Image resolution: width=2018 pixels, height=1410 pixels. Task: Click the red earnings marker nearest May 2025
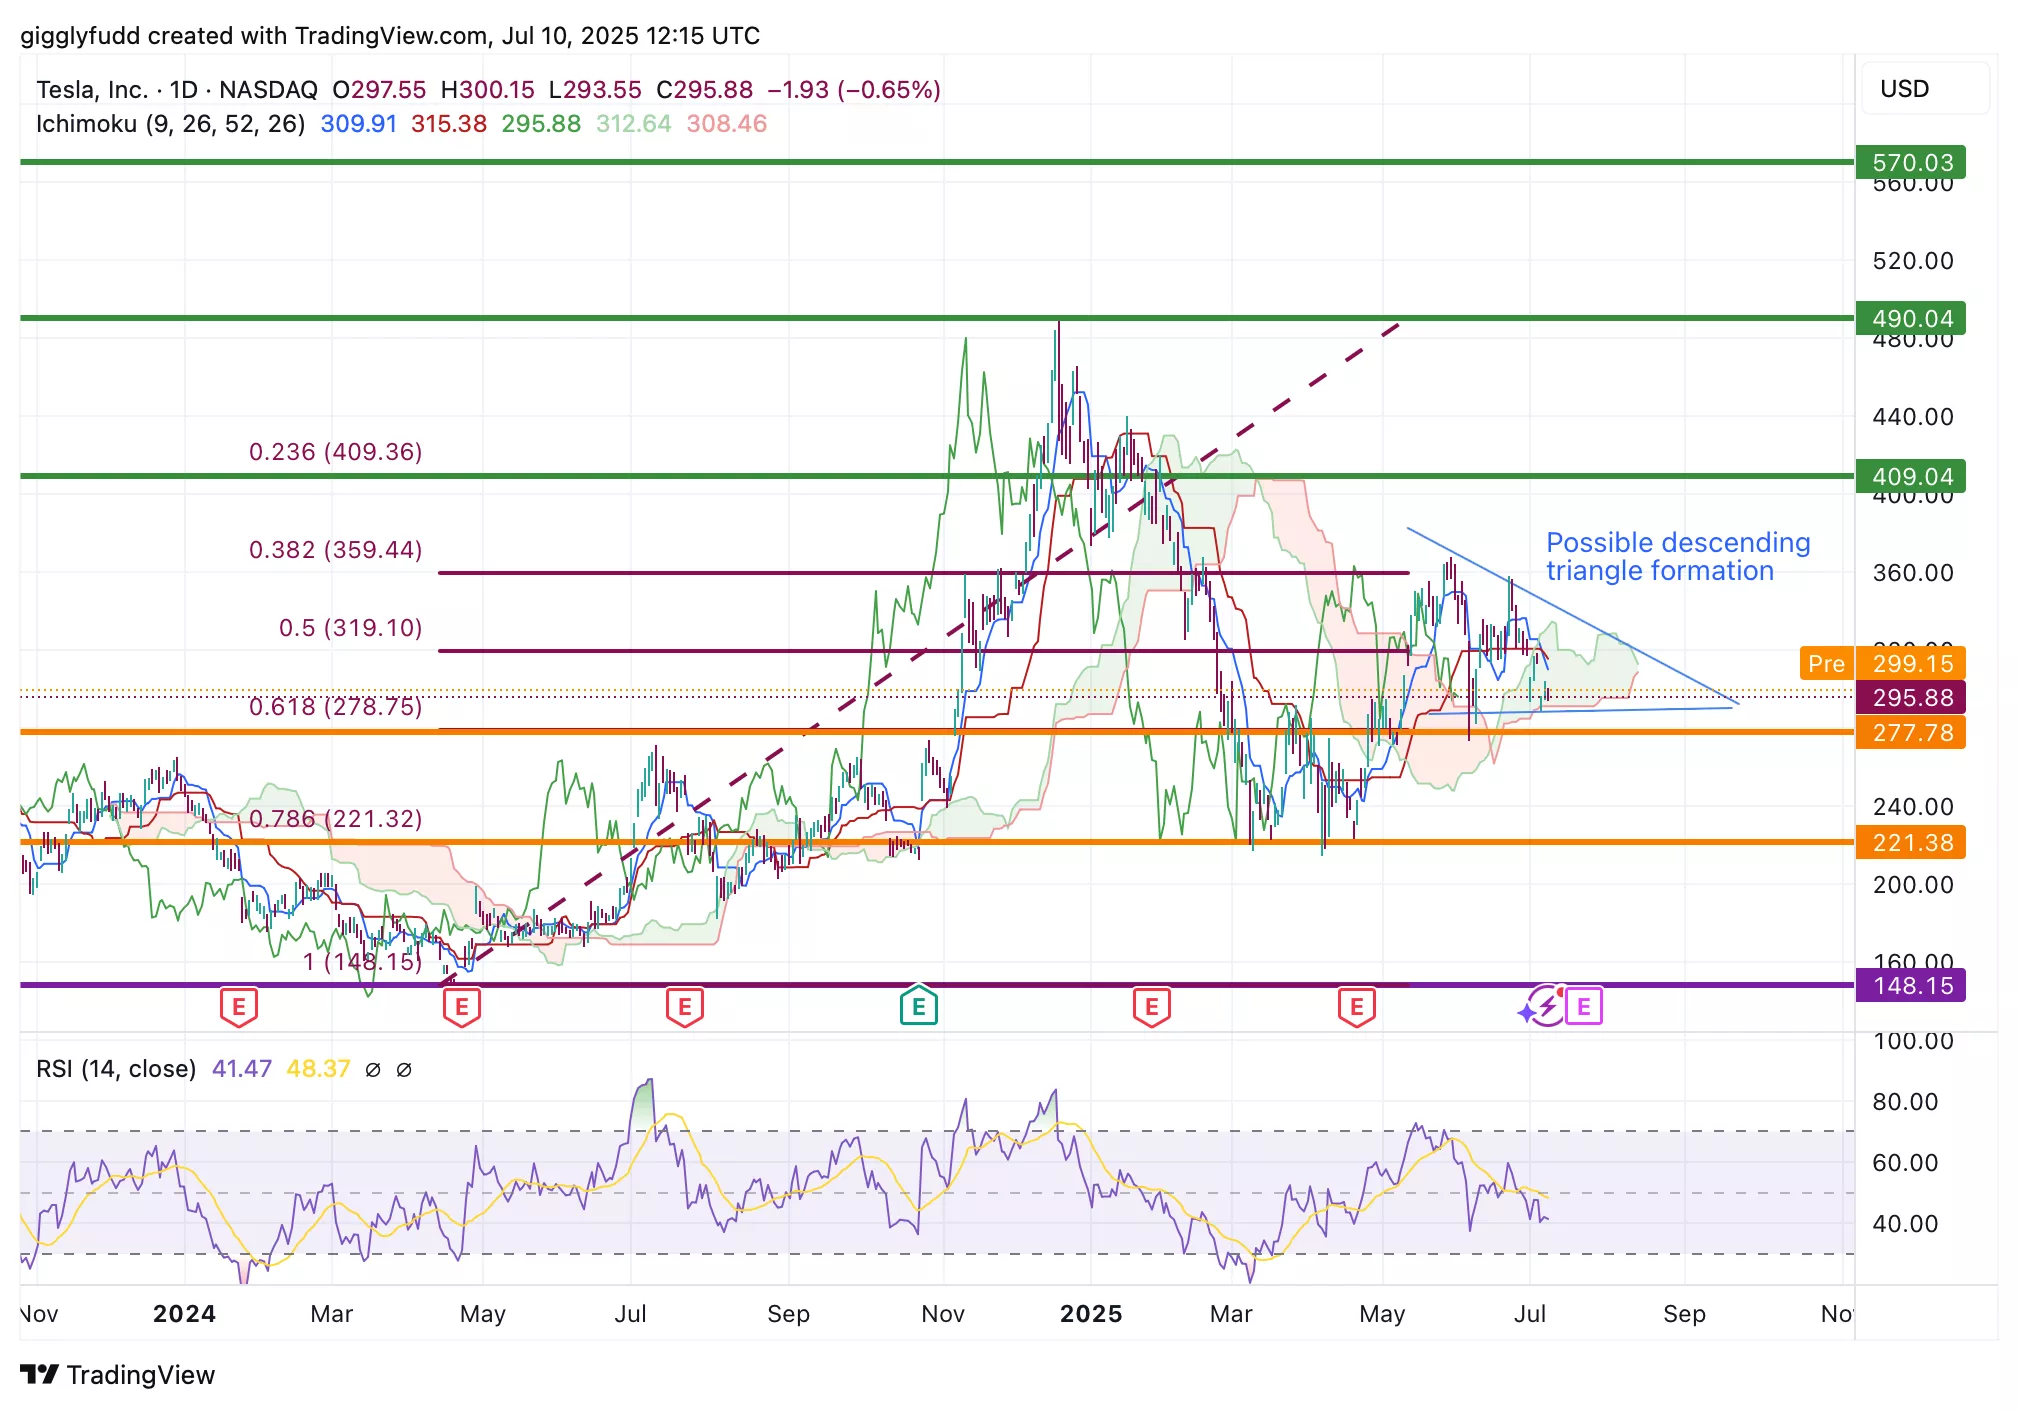click(1356, 1006)
